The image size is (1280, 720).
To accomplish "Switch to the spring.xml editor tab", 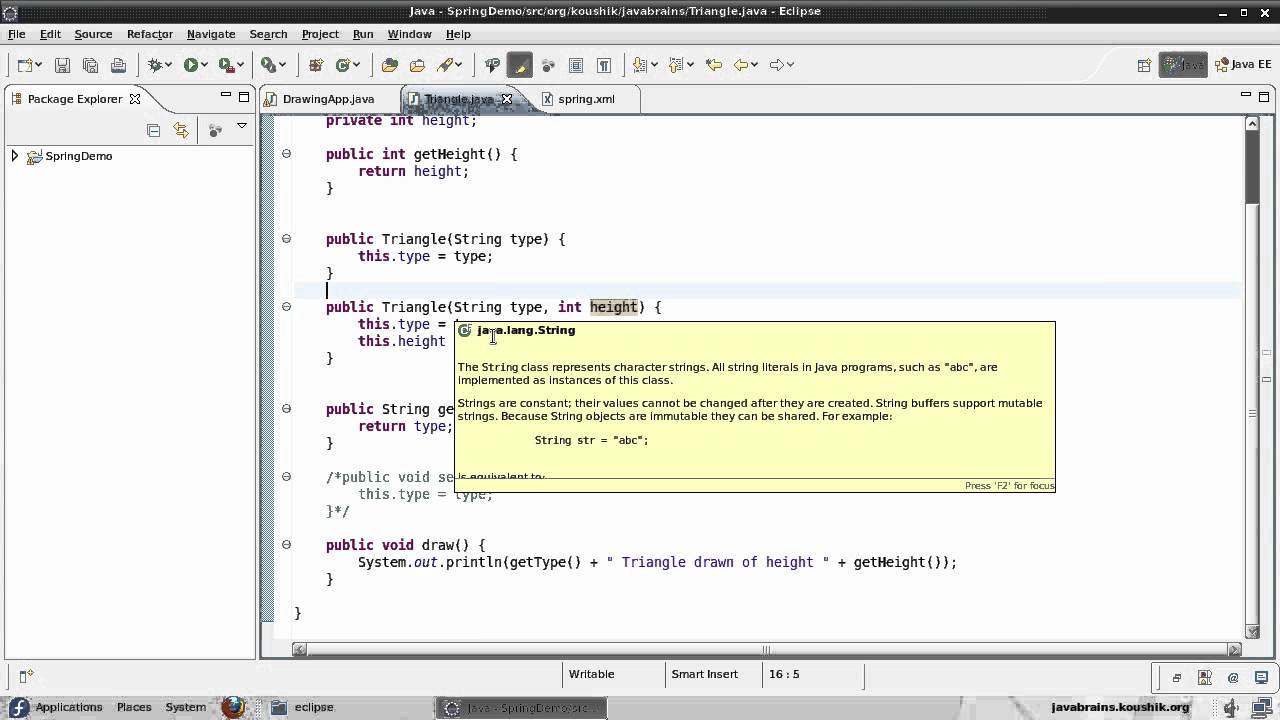I will [x=586, y=99].
